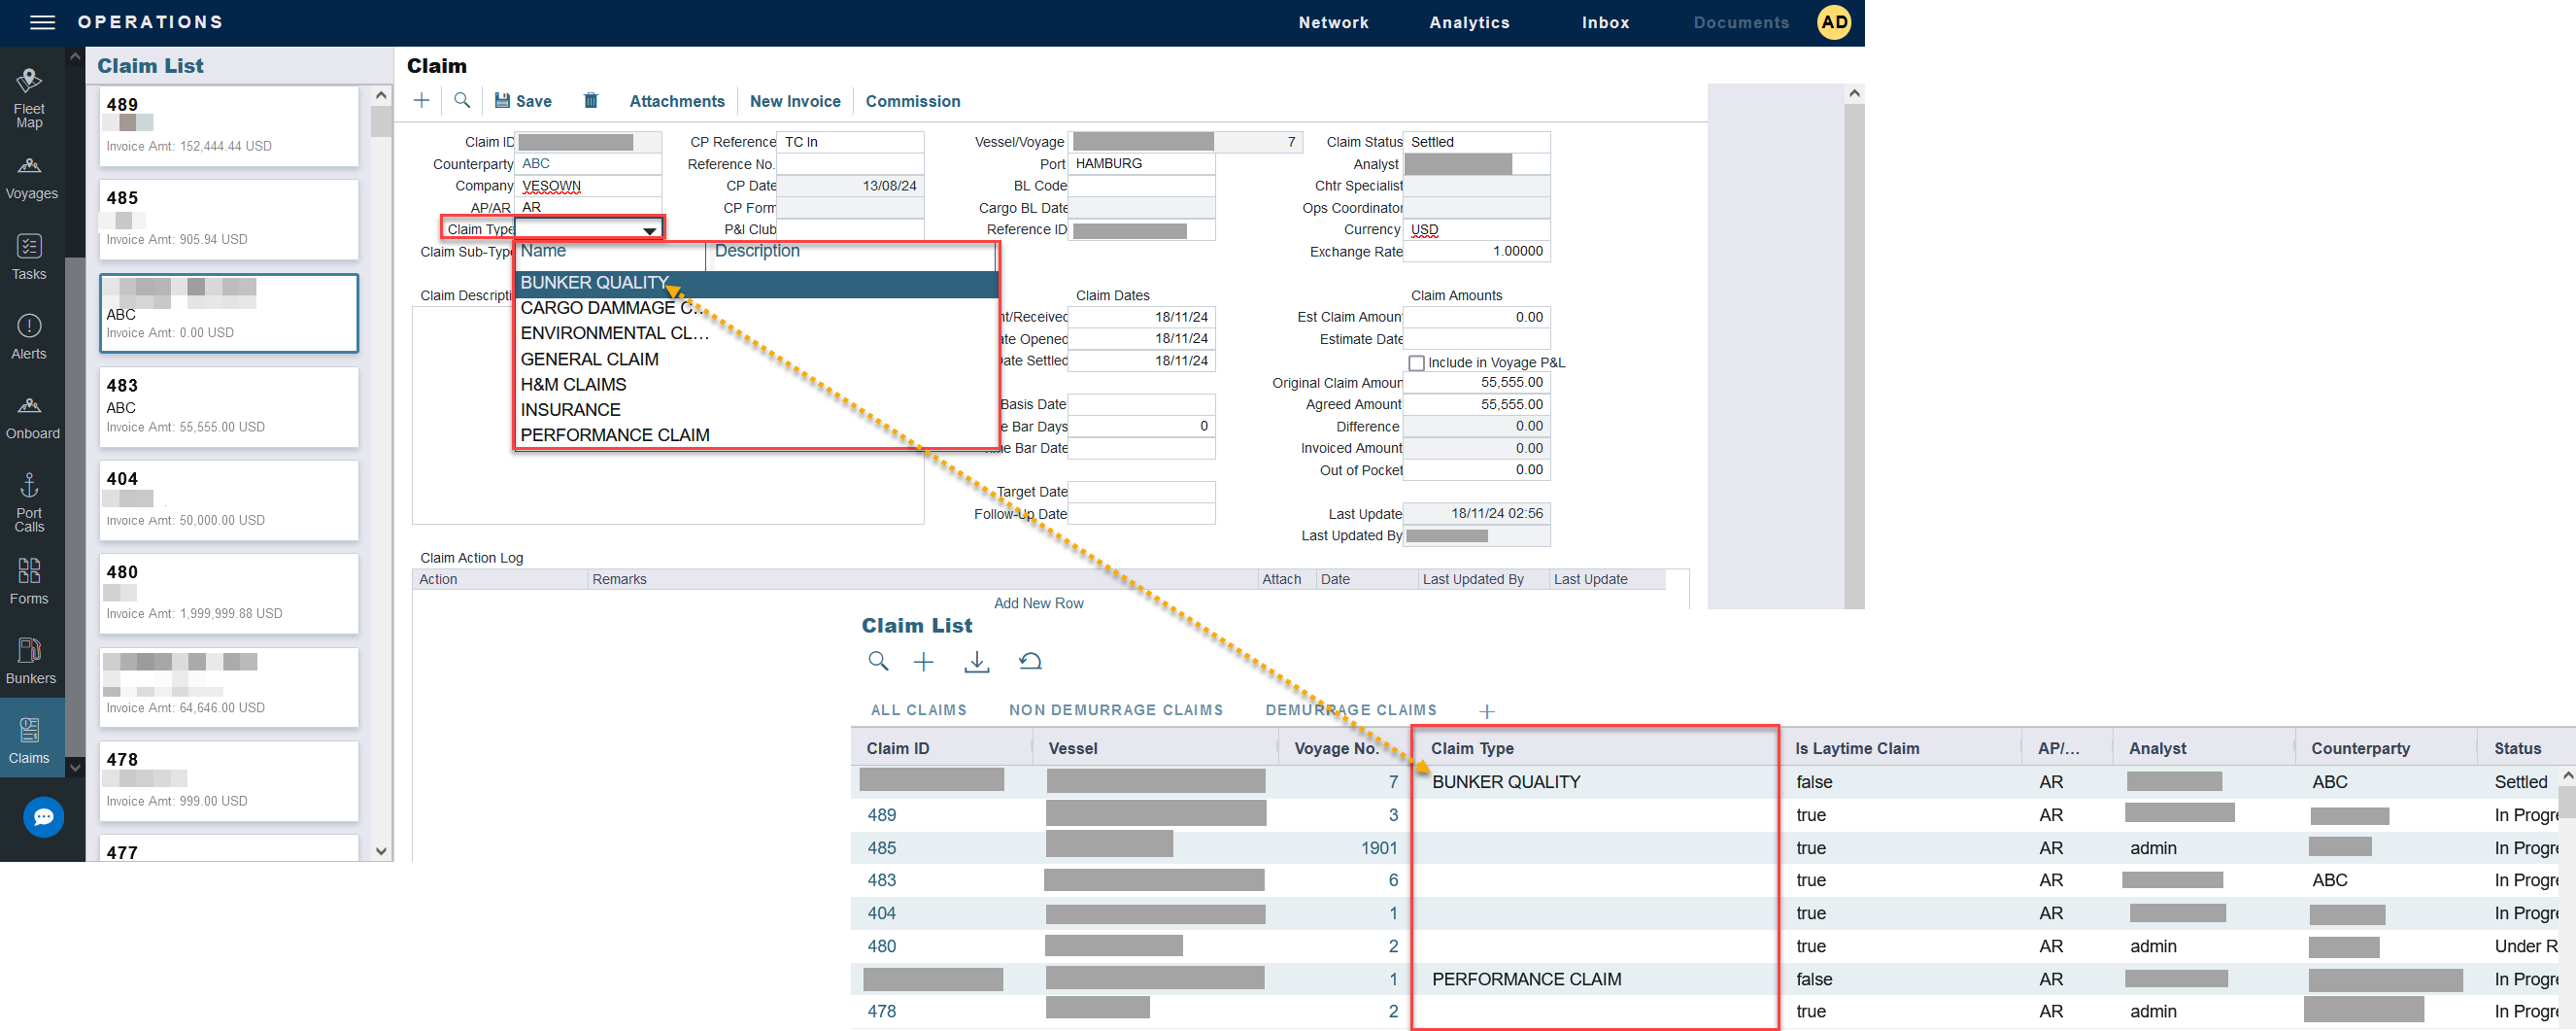Select PERFORMANCE CLAIM from the dropdown list
This screenshot has width=2576, height=1031.
(615, 435)
